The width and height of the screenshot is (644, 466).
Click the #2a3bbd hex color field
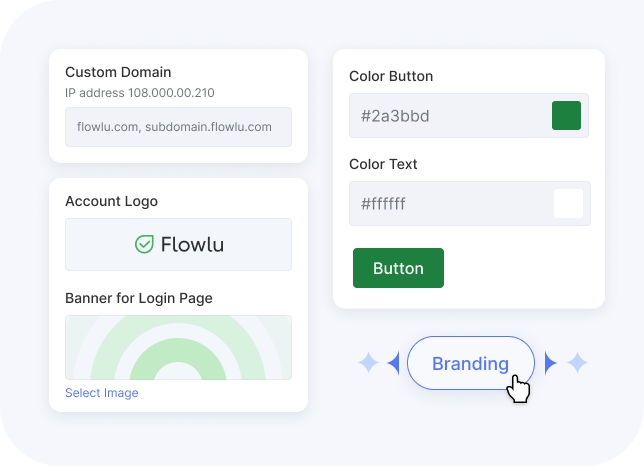pos(448,116)
